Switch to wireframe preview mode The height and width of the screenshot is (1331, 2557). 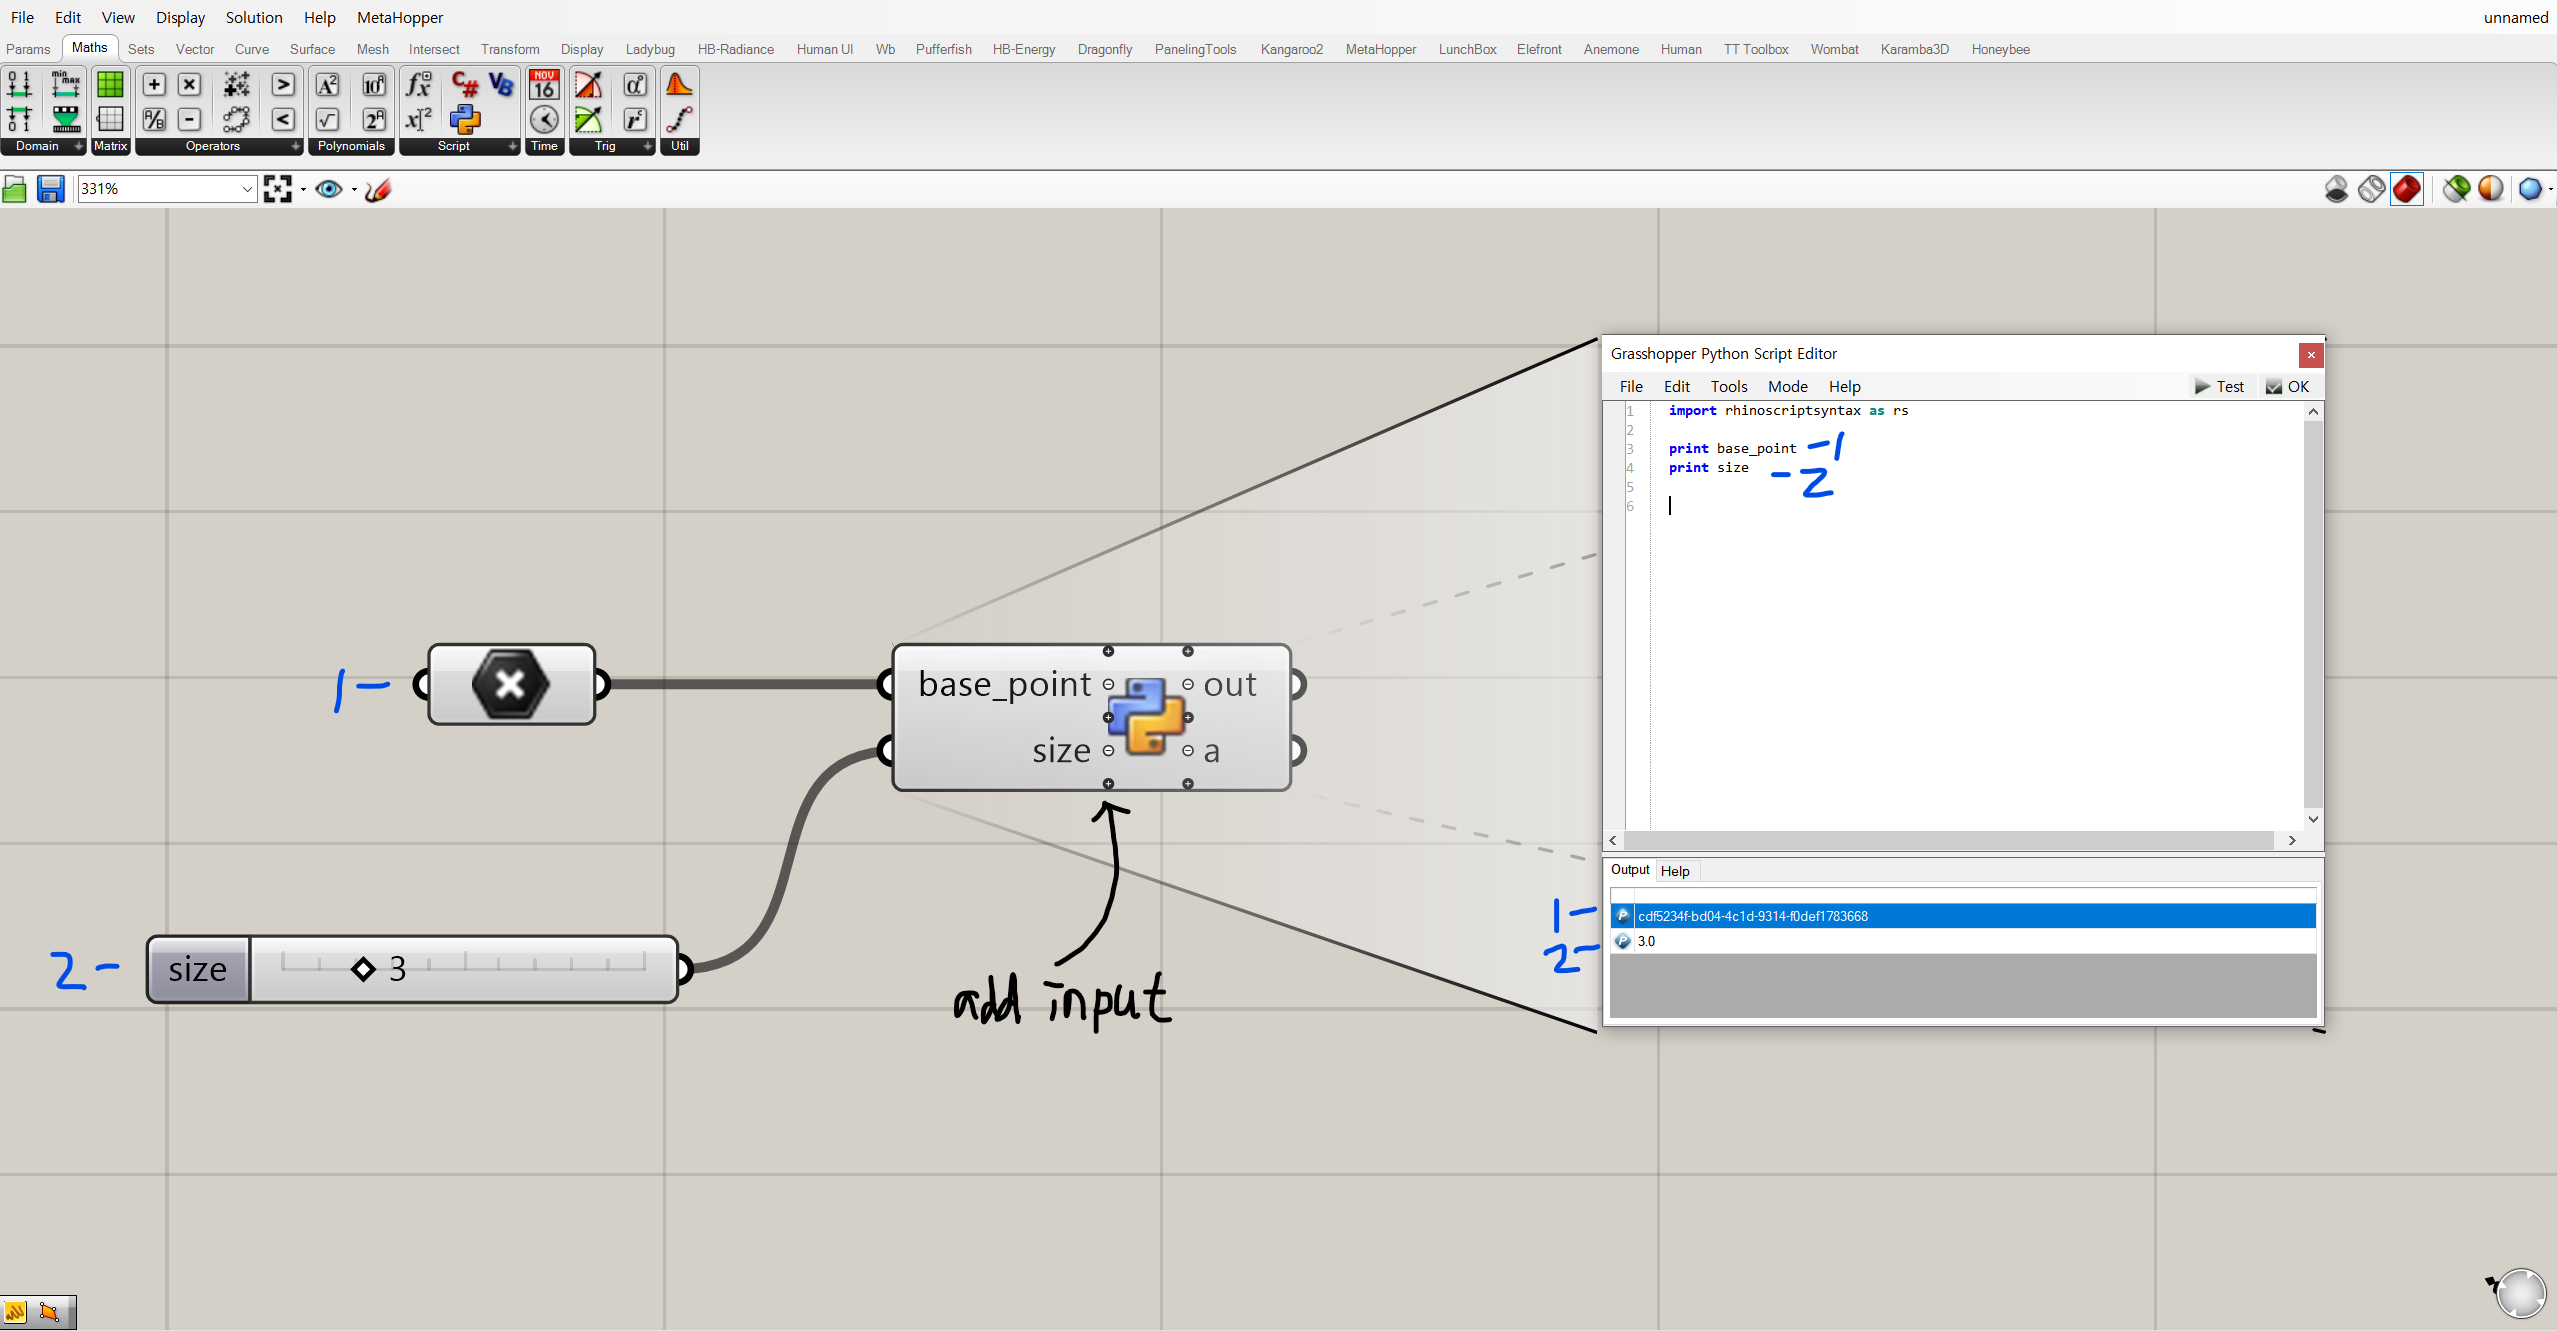click(x=2371, y=189)
